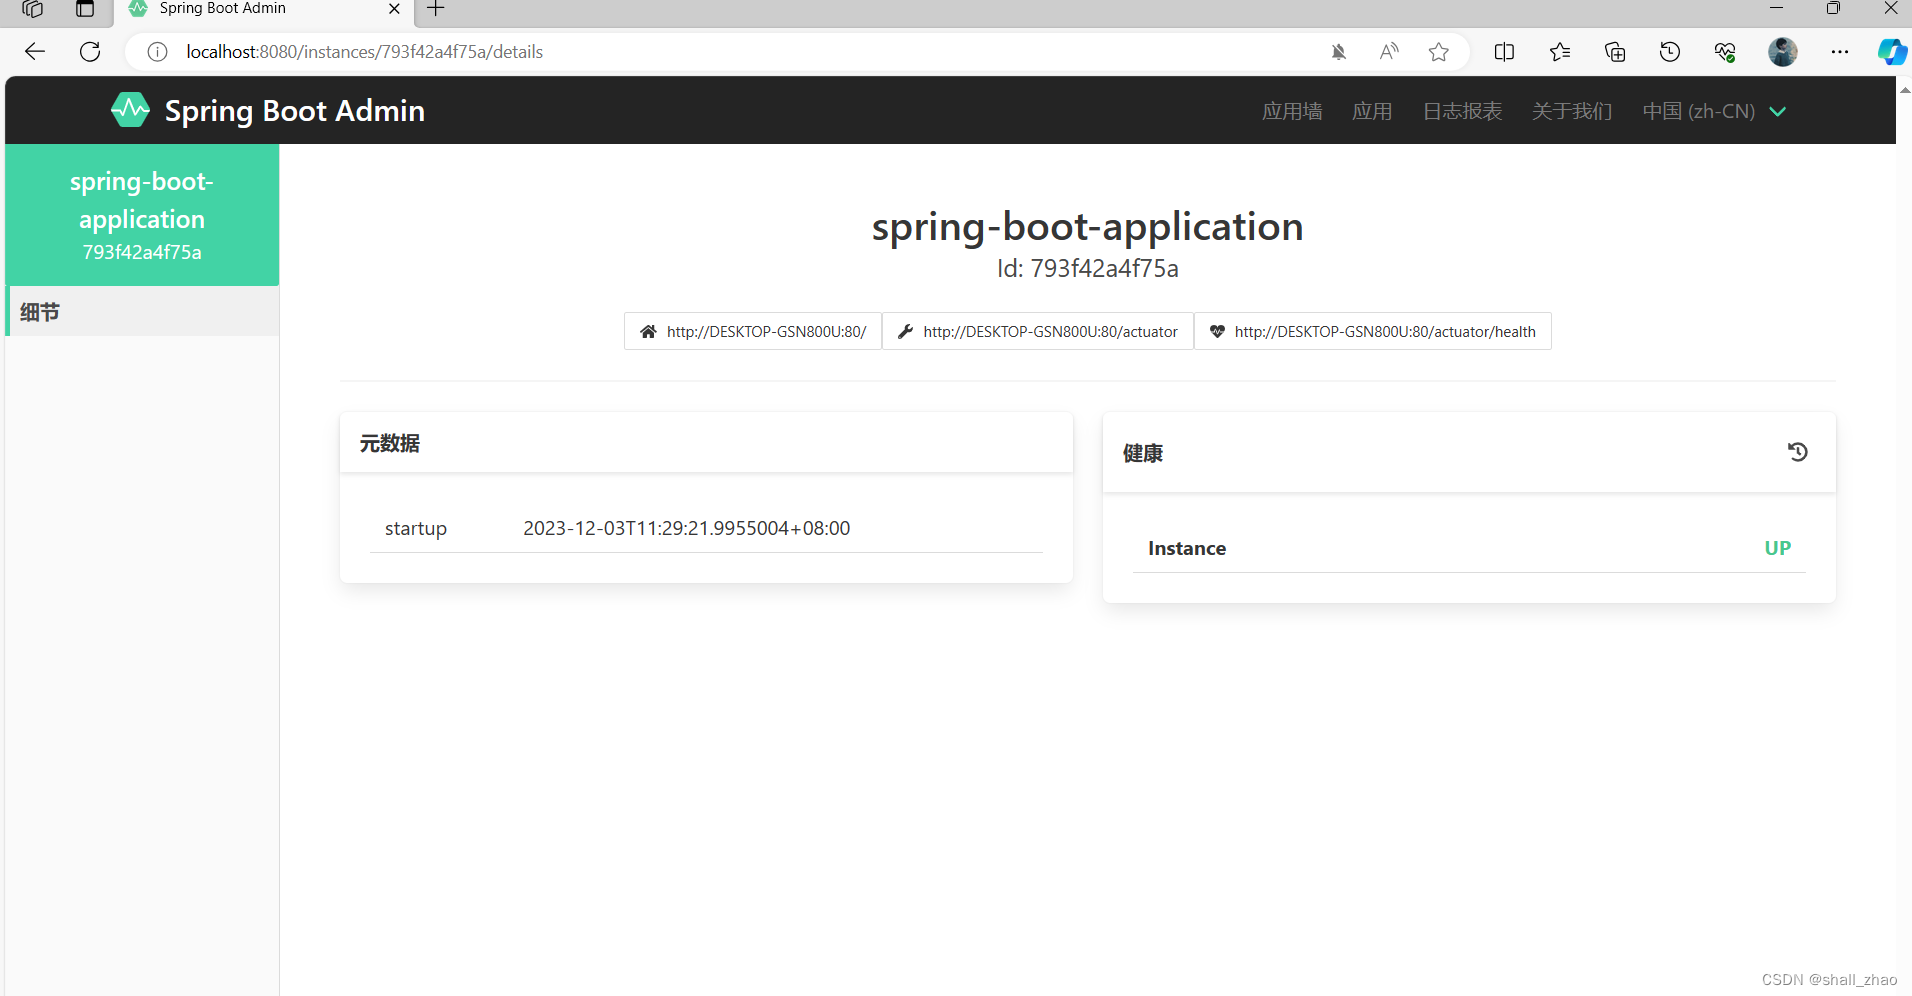
Task: Click the startup metadata key
Action: pyautogui.click(x=415, y=528)
